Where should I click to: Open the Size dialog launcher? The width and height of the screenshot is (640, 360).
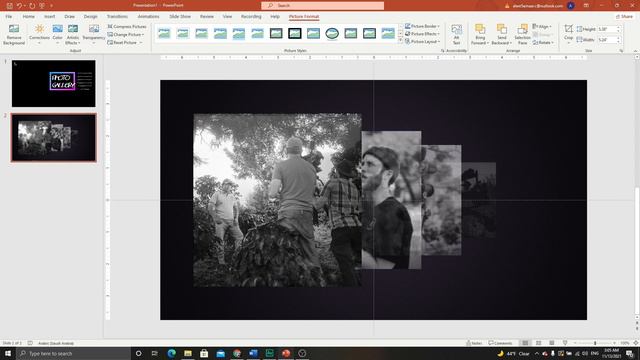coord(621,51)
